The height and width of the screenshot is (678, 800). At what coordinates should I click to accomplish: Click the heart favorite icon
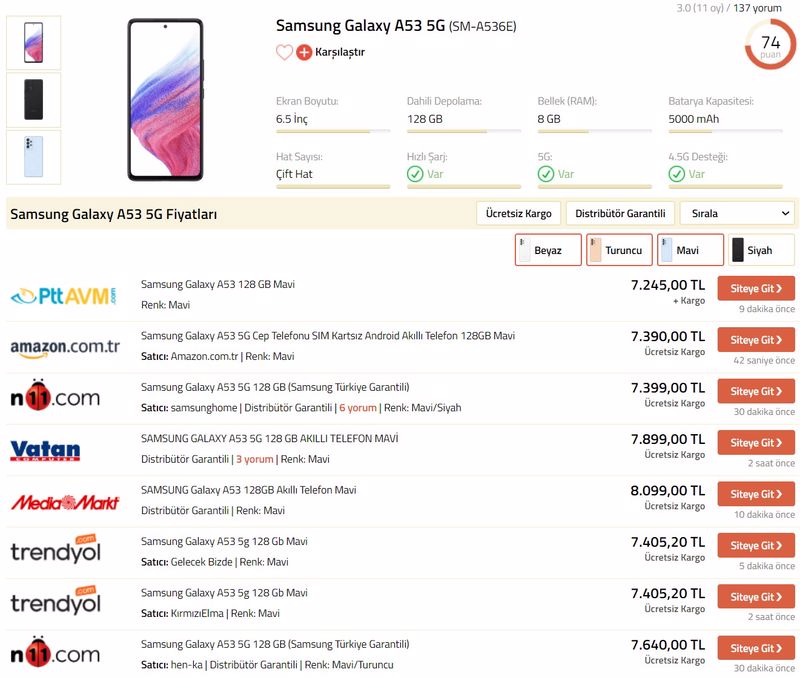coord(284,52)
